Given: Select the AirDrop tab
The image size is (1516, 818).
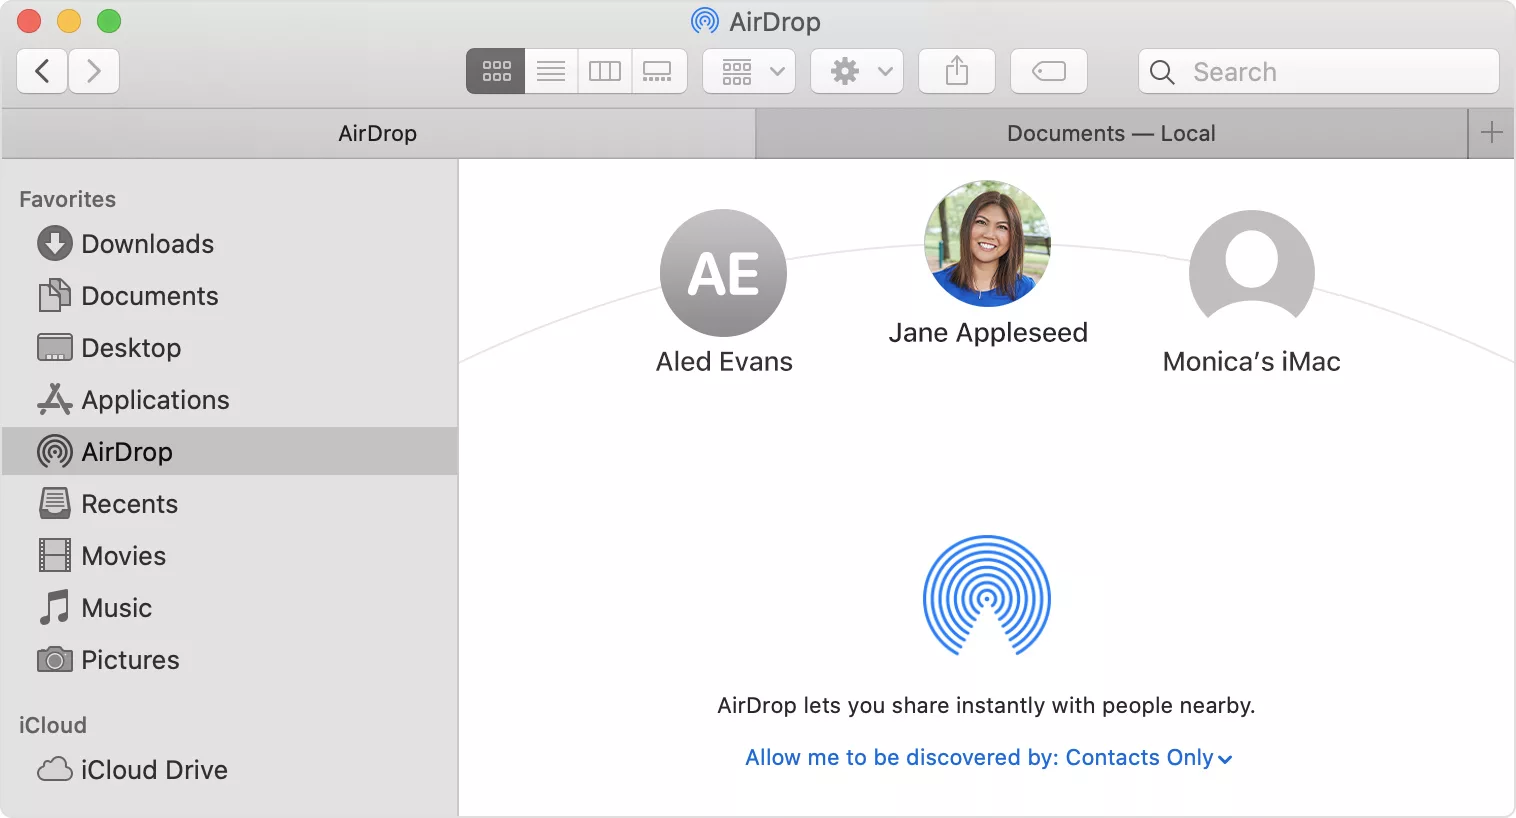Looking at the screenshot, I should [378, 133].
